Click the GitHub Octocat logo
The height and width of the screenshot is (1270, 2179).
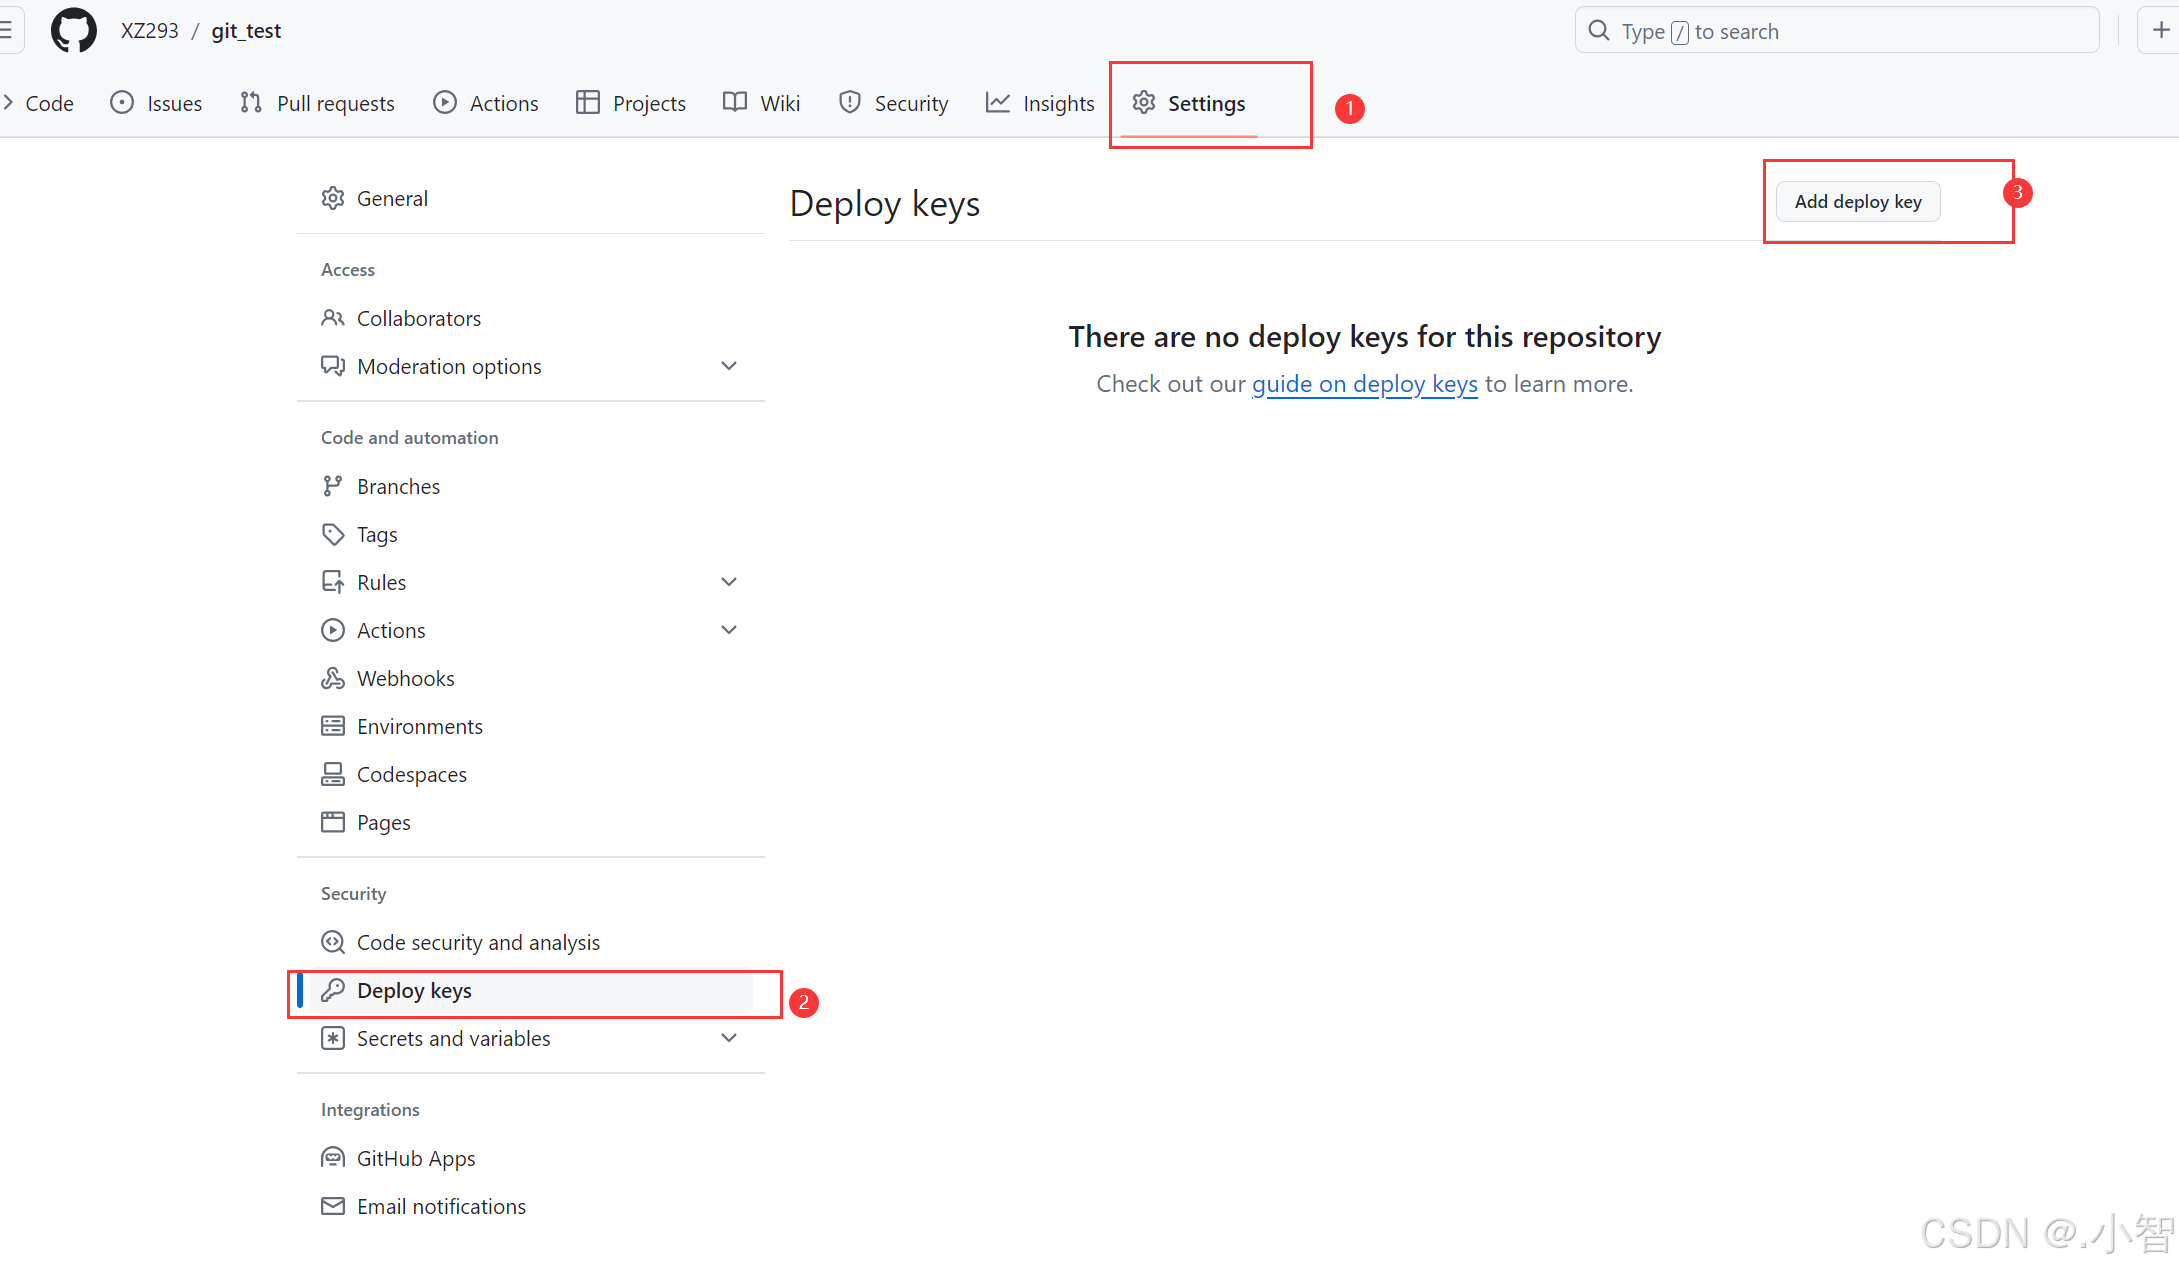coord(73,30)
